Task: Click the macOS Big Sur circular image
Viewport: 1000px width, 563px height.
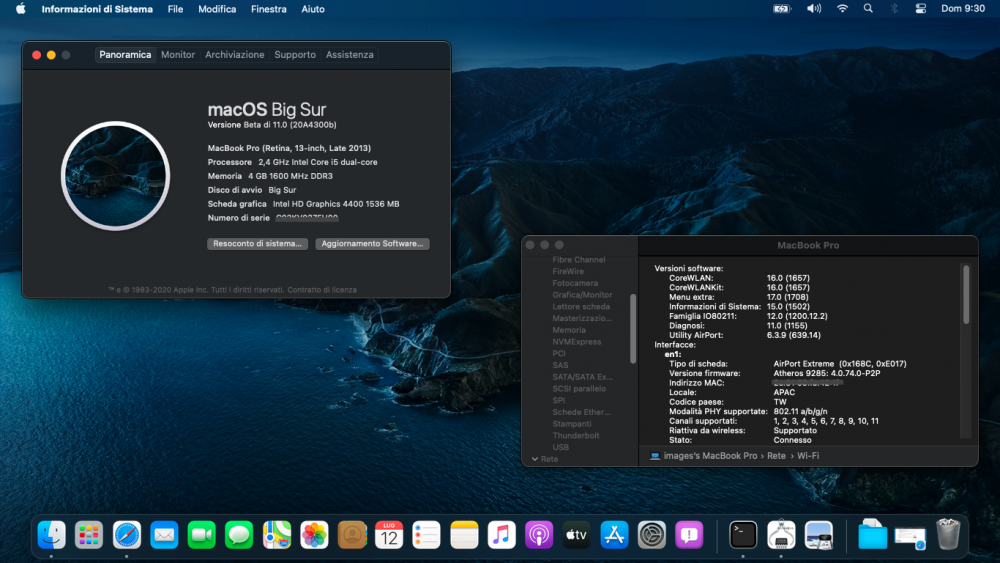Action: click(115, 176)
